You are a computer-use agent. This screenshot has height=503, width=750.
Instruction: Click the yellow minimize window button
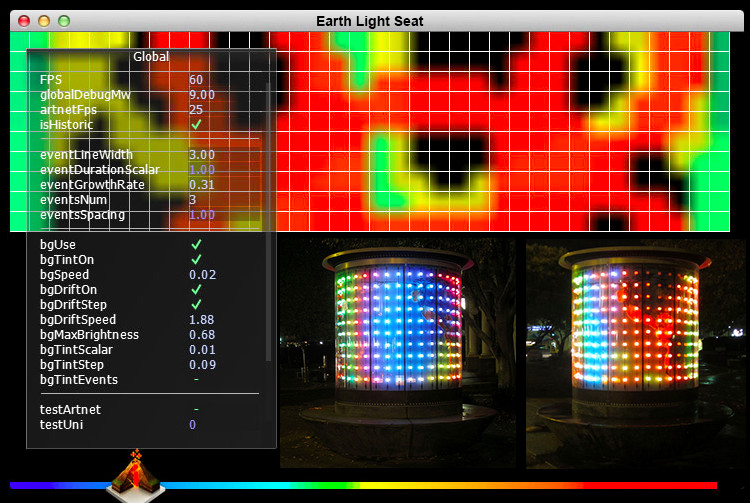(x=43, y=20)
